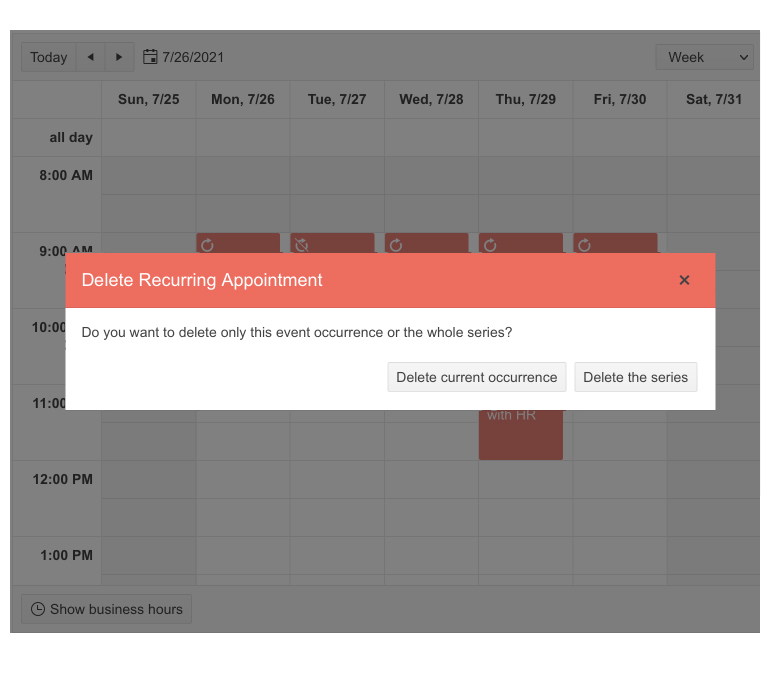This screenshot has width=770, height=693.
Task: Close the Delete Recurring Appointment dialog
Action: click(x=684, y=280)
